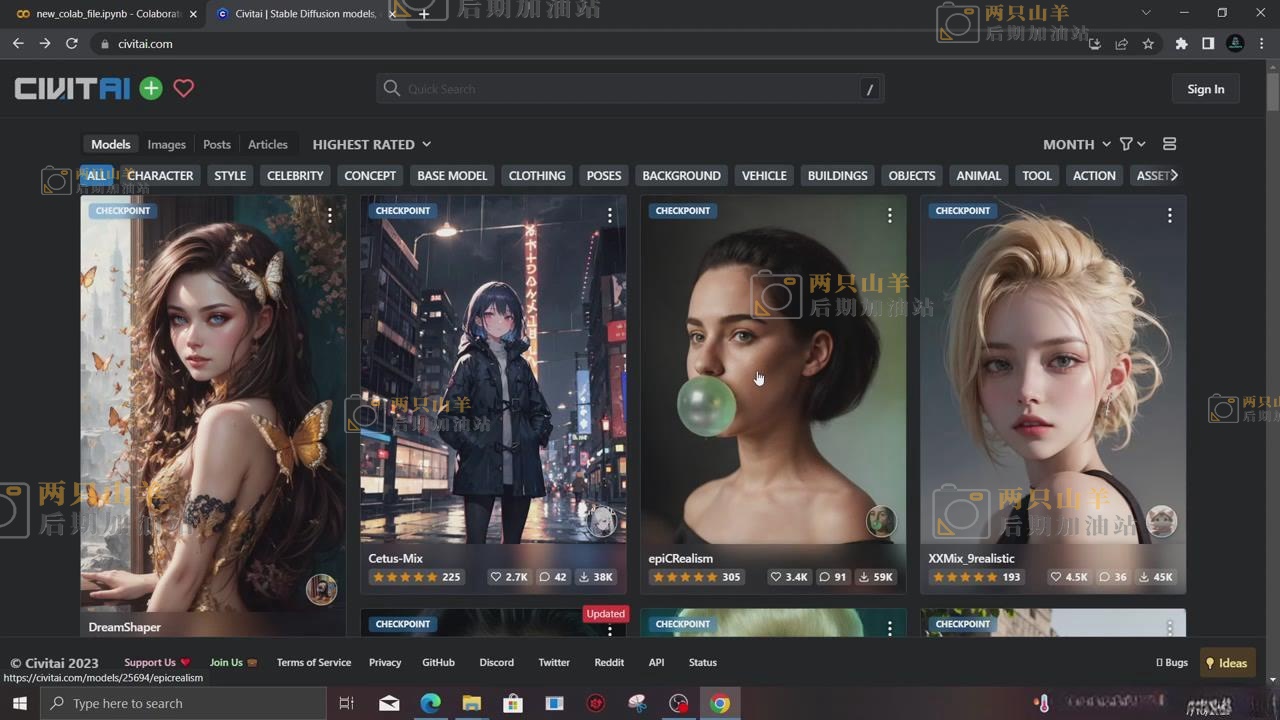Switch to the Images tab
This screenshot has width=1280, height=720.
point(166,144)
